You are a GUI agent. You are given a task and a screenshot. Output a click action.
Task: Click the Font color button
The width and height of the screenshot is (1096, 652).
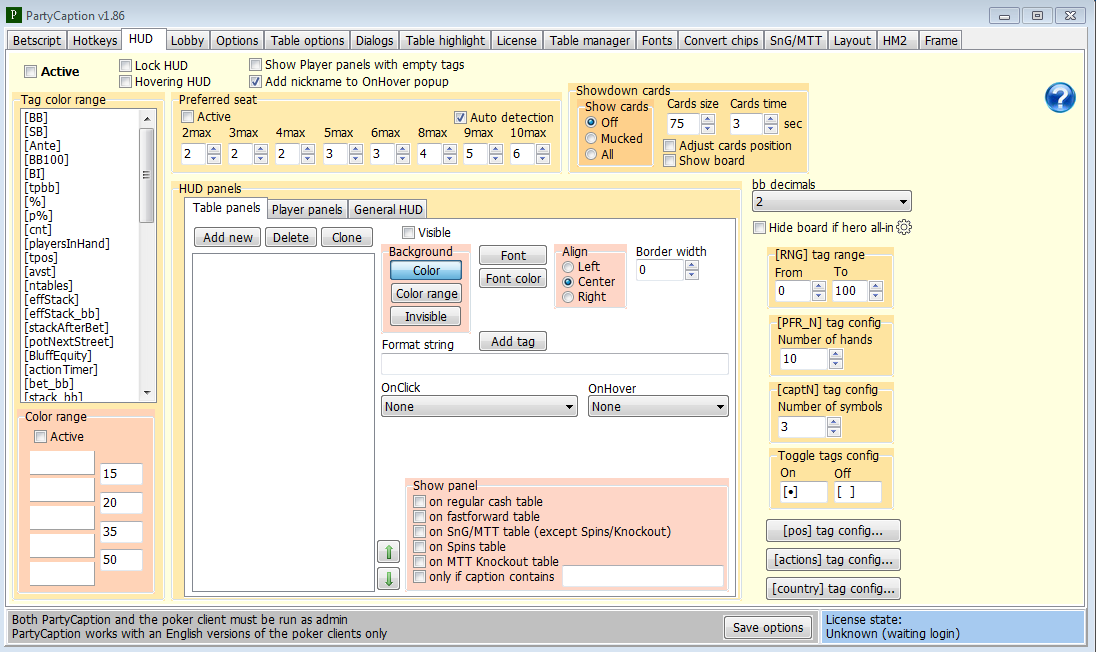513,278
